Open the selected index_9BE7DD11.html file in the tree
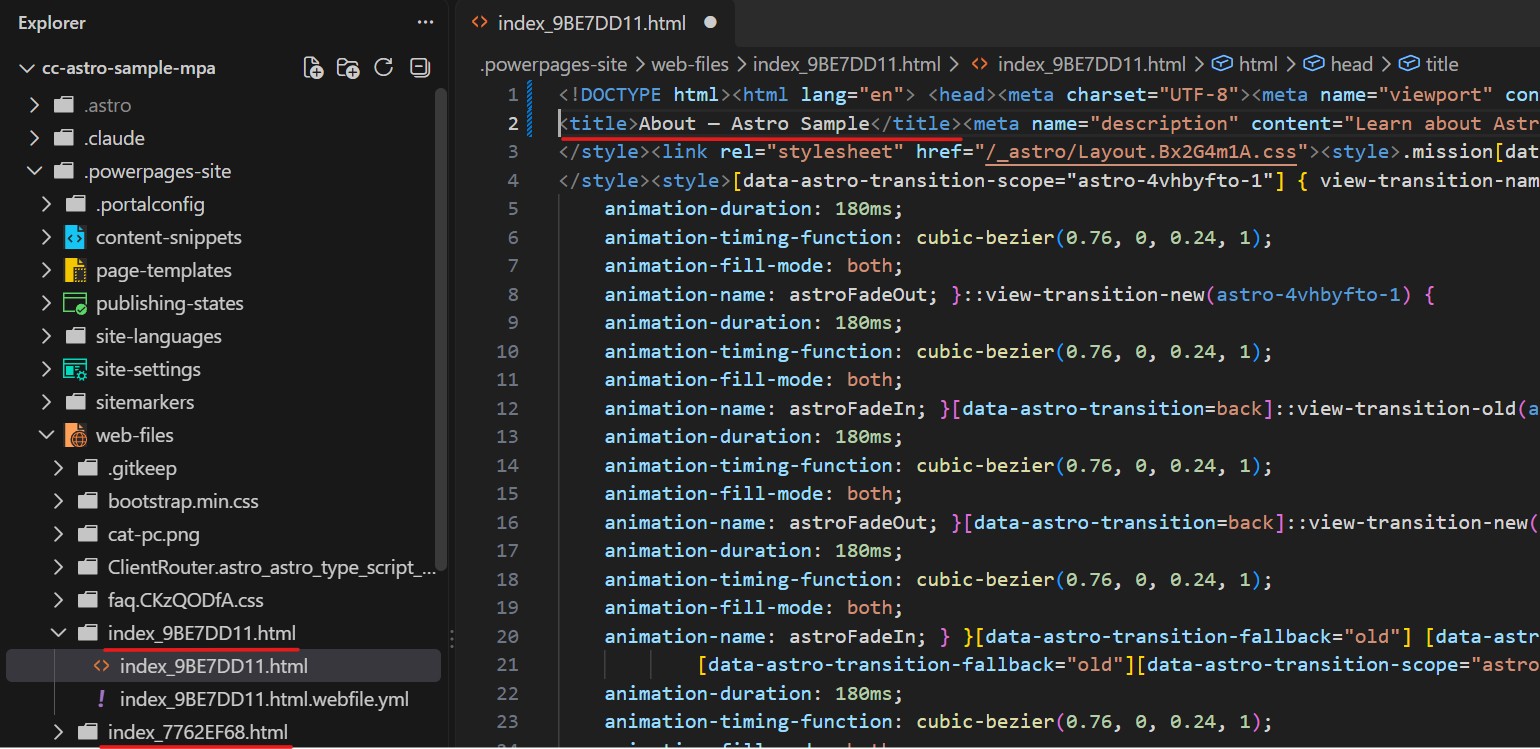 tap(223, 666)
